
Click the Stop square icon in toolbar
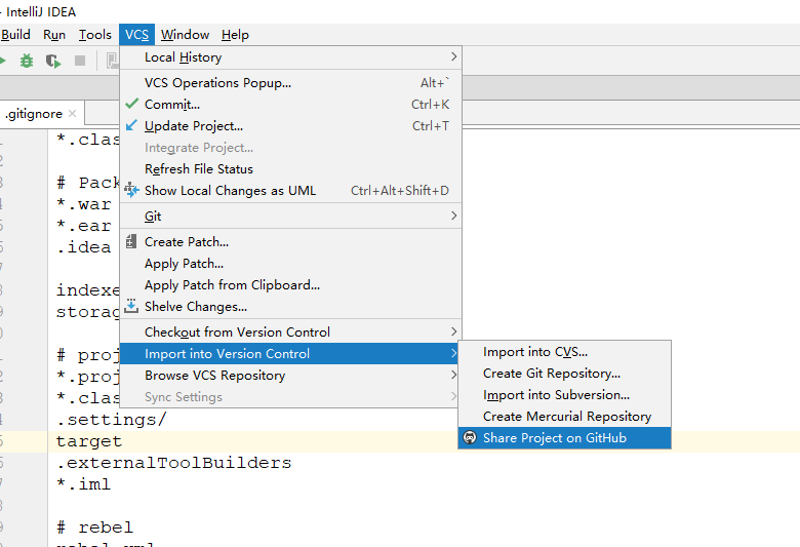pos(80,61)
